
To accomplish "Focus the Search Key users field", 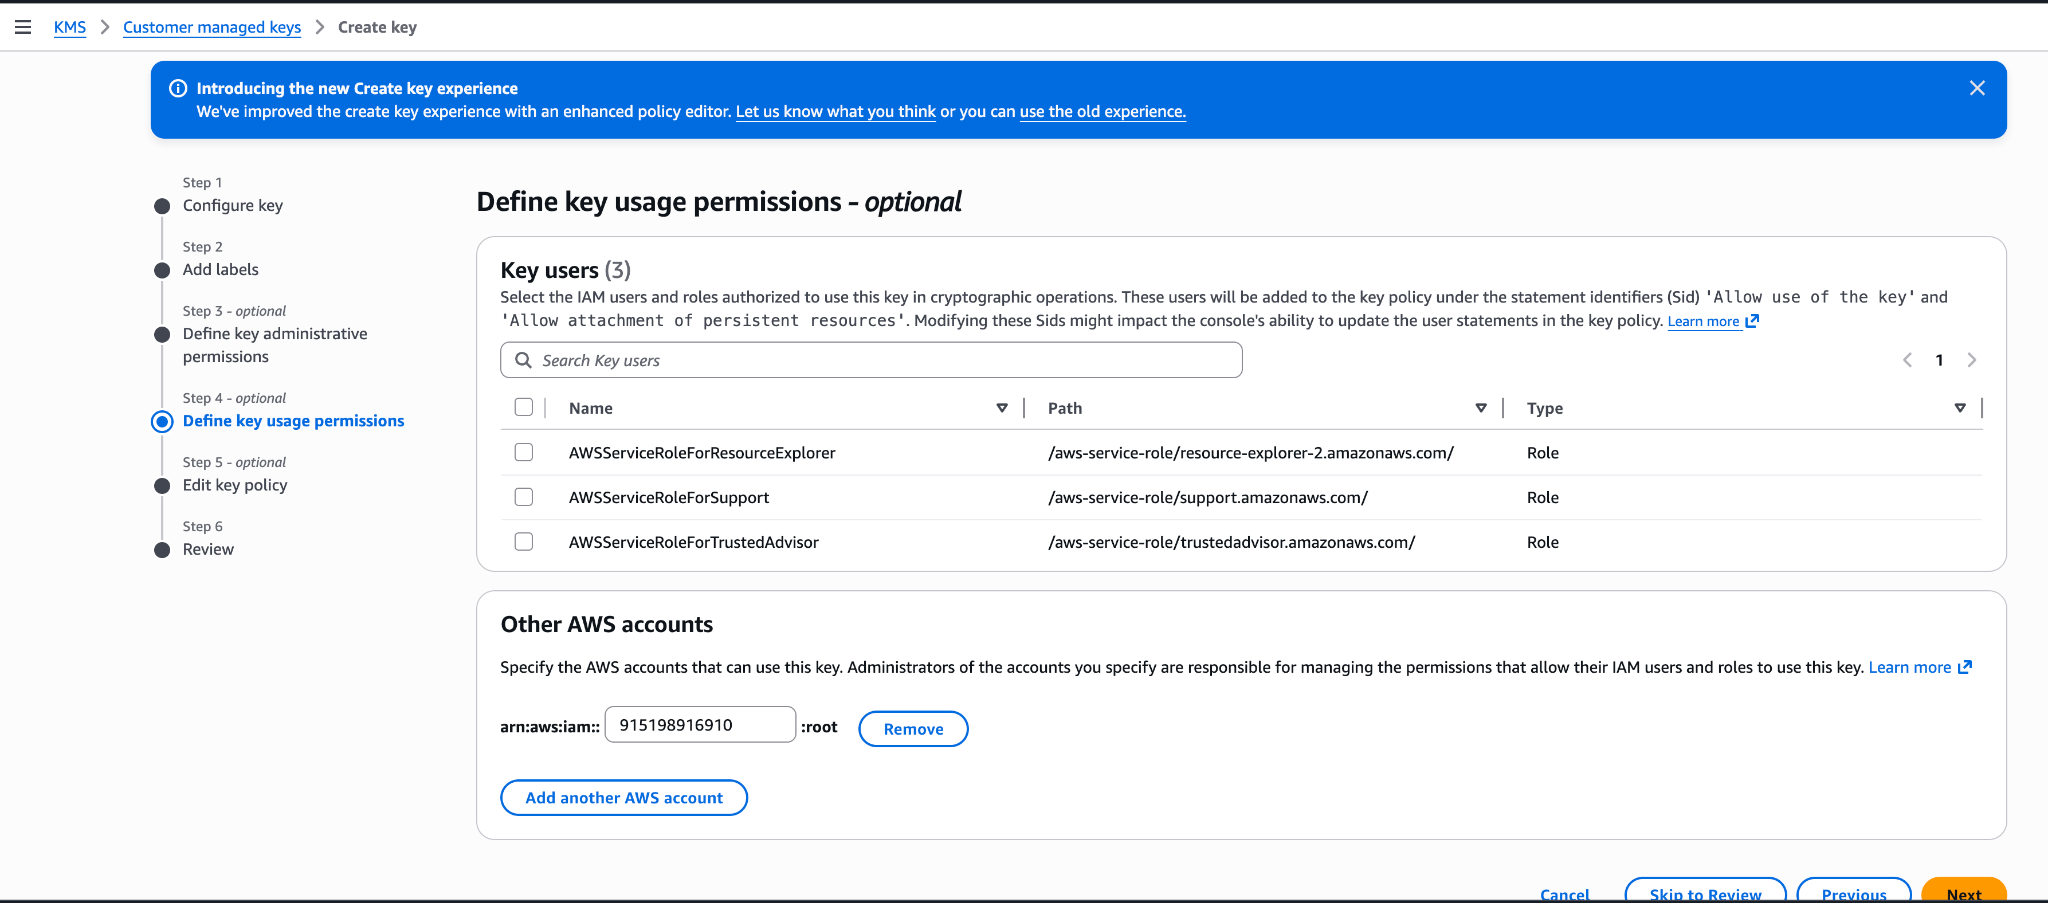I will pos(871,360).
